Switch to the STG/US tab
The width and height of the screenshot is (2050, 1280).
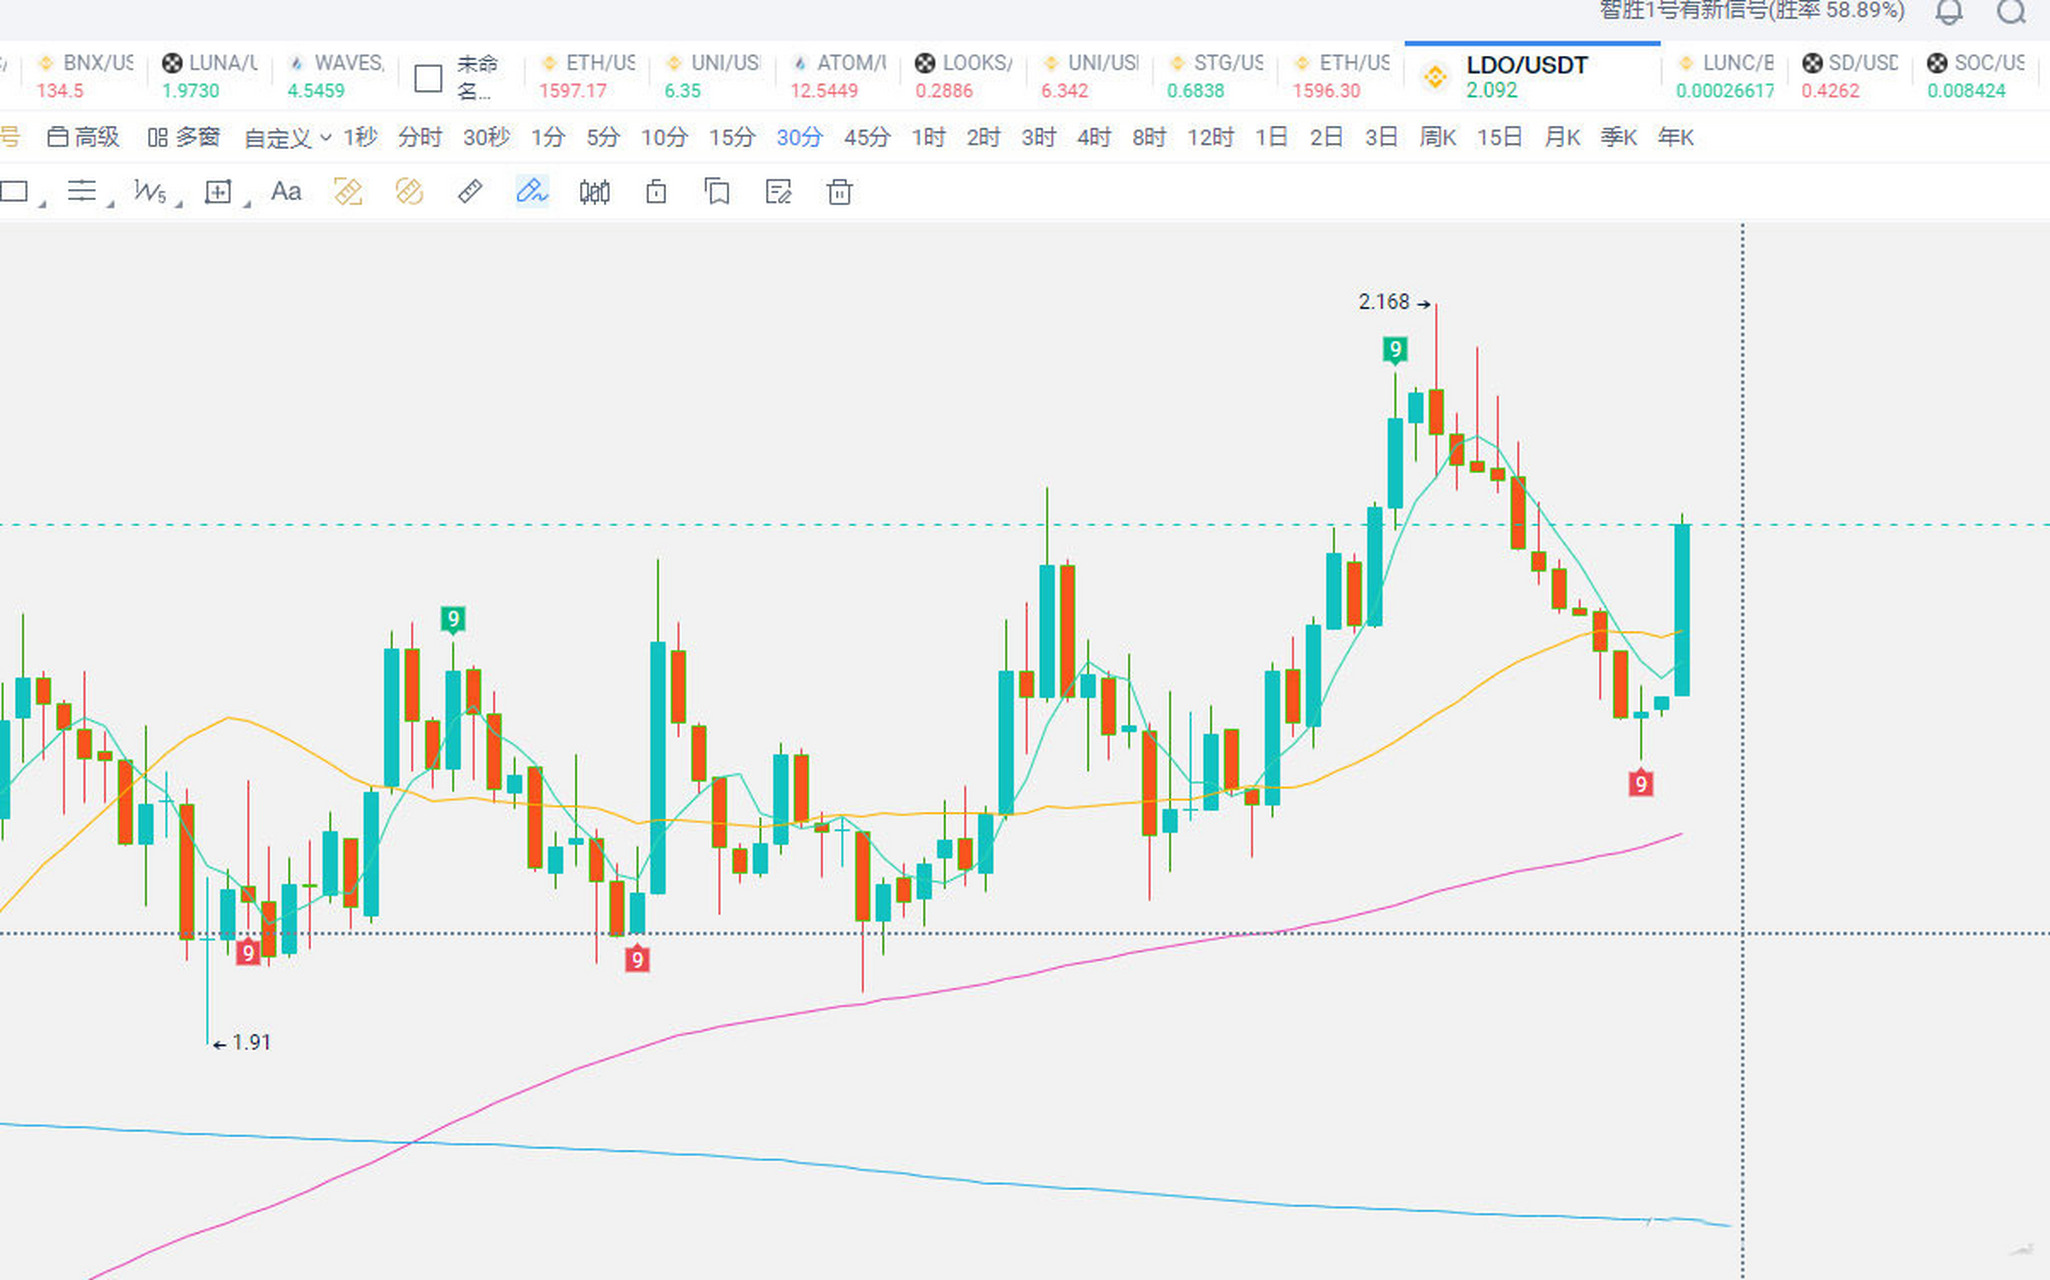[1214, 76]
